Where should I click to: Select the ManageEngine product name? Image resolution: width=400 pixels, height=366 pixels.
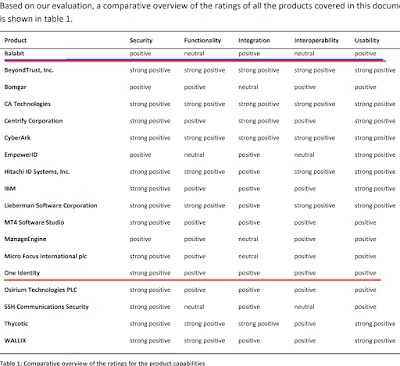pyautogui.click(x=25, y=239)
